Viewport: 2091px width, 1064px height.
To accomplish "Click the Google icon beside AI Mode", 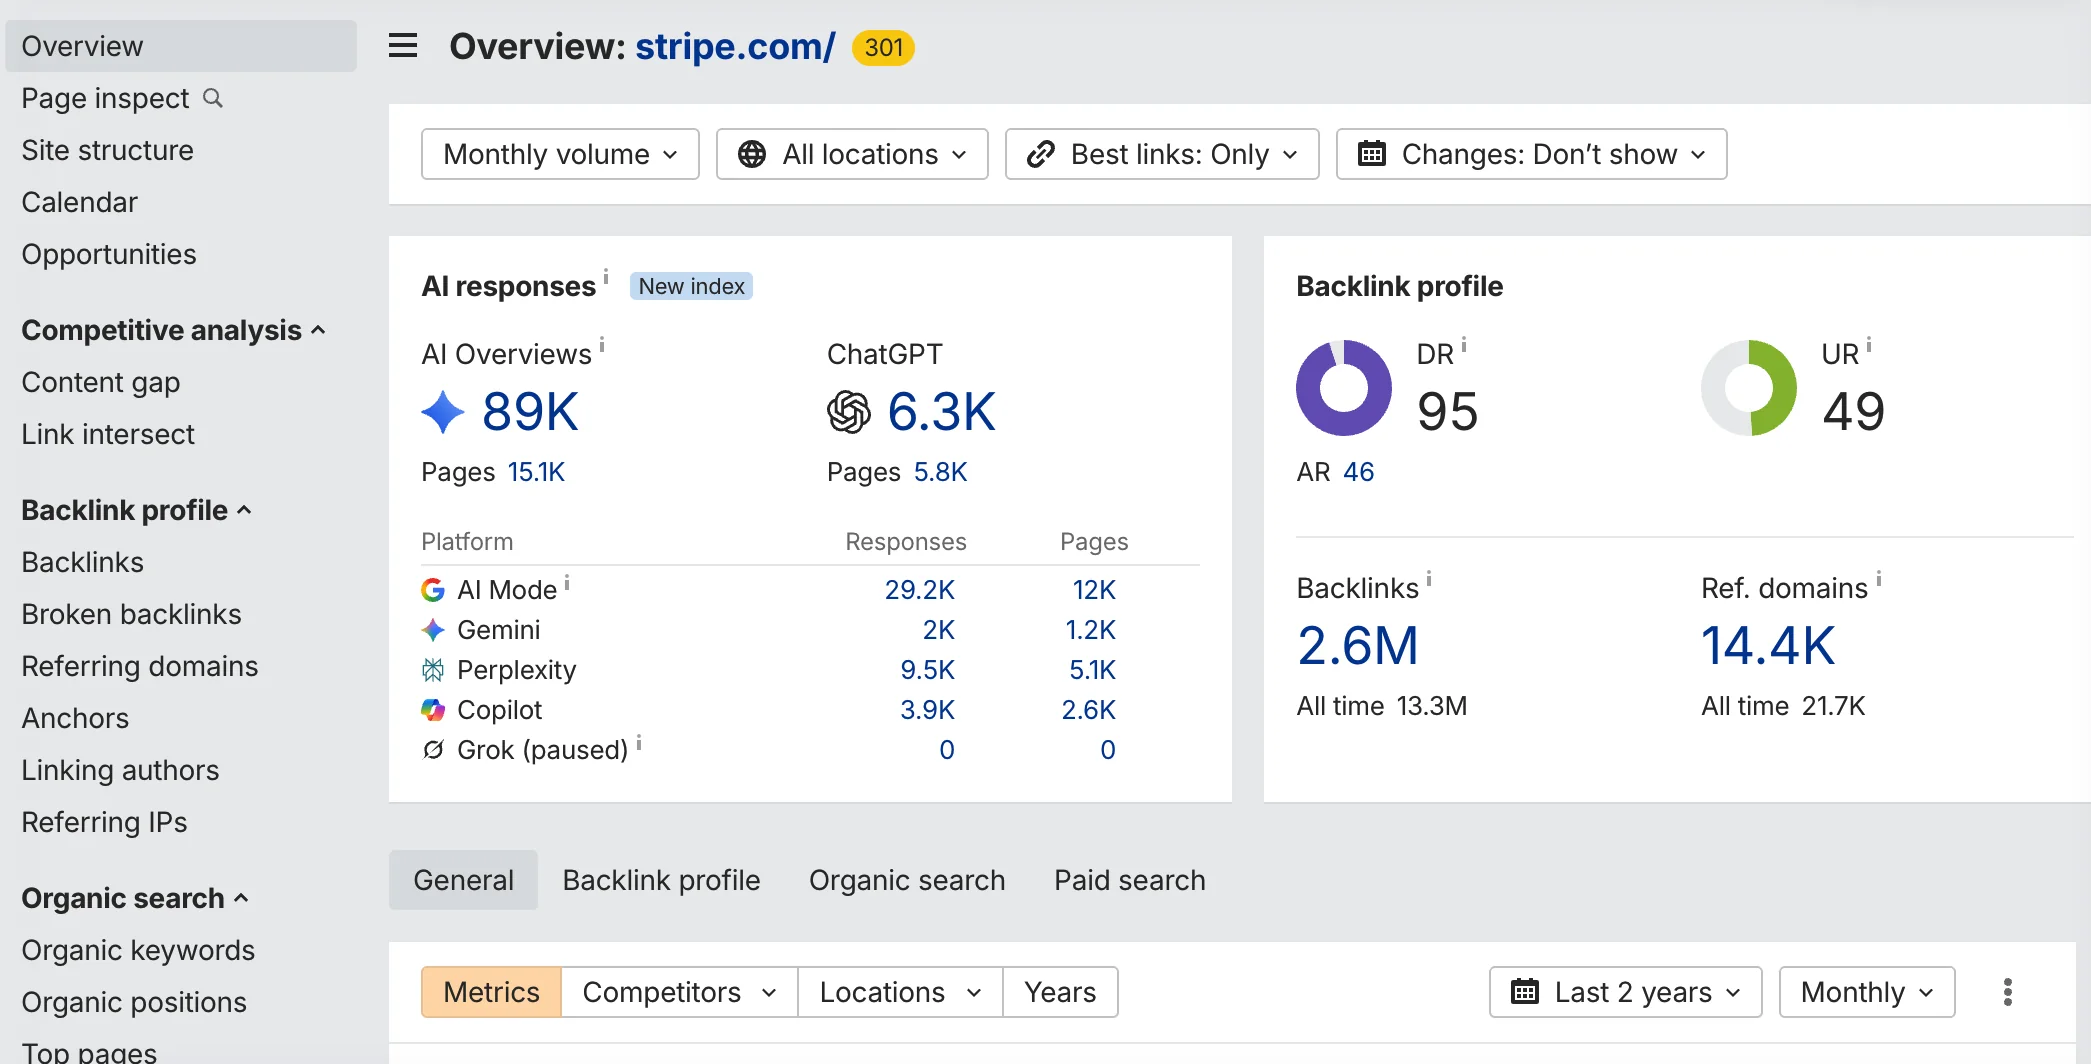I will (433, 590).
